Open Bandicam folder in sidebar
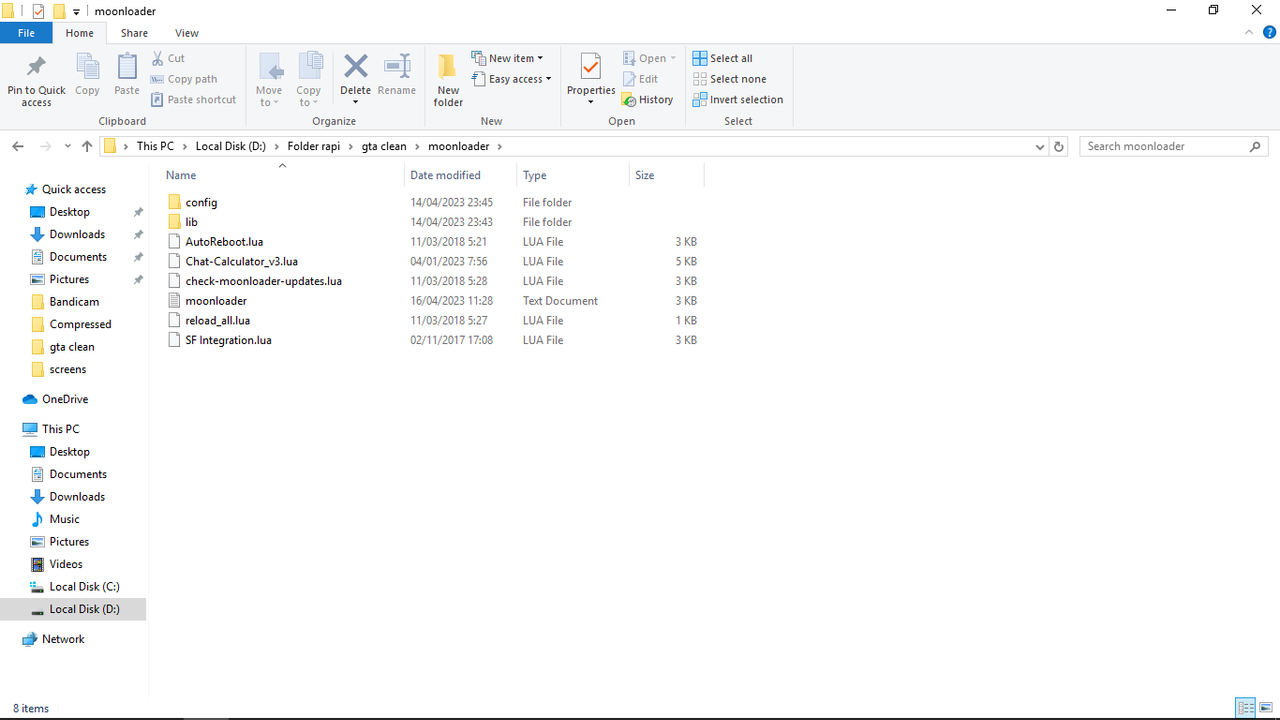Image resolution: width=1280 pixels, height=720 pixels. [x=74, y=302]
